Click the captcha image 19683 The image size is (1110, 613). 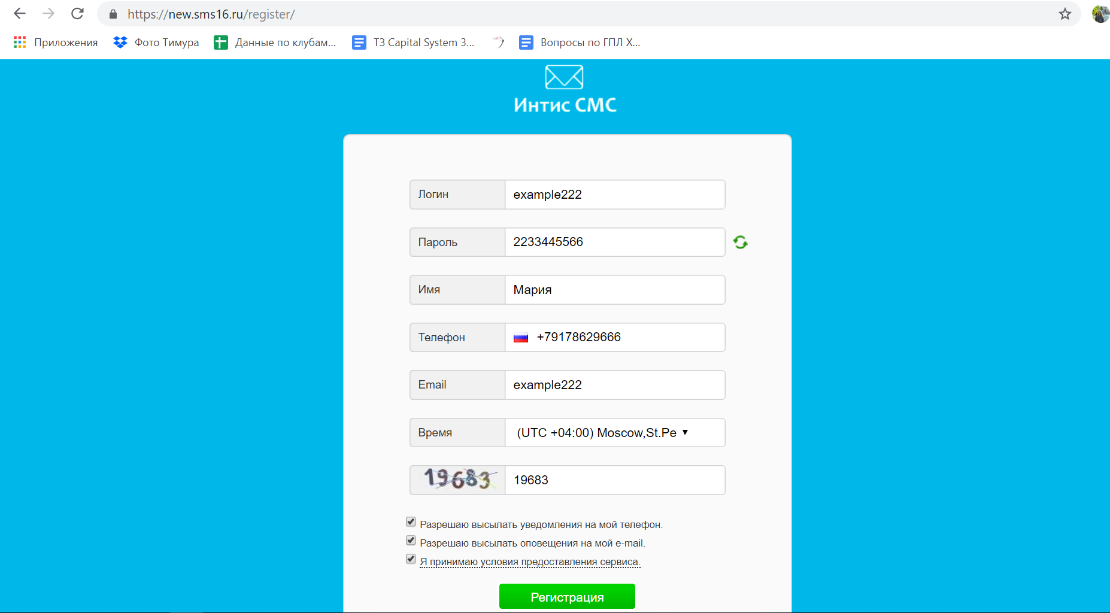457,480
